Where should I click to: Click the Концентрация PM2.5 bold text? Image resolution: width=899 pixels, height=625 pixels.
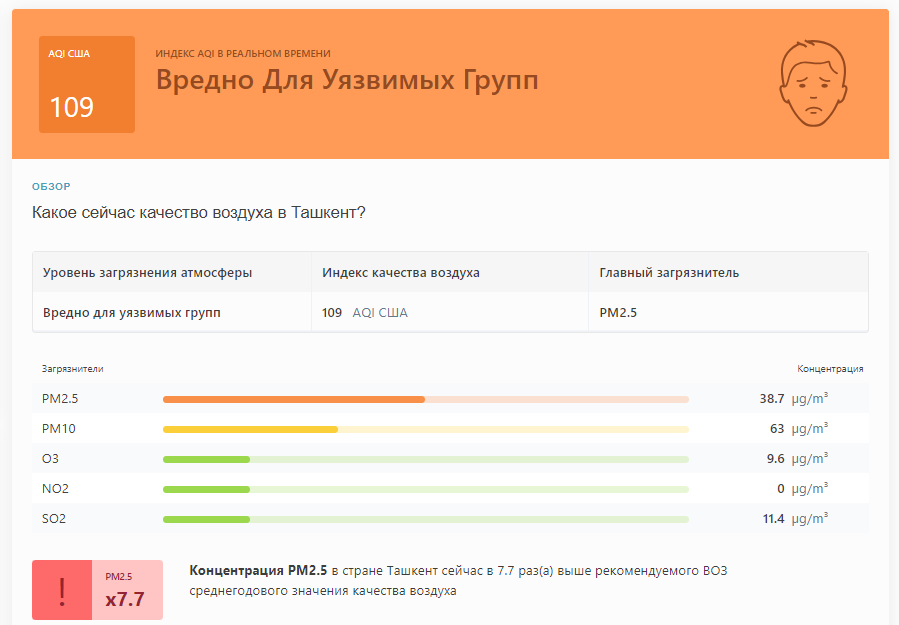[x=258, y=571]
